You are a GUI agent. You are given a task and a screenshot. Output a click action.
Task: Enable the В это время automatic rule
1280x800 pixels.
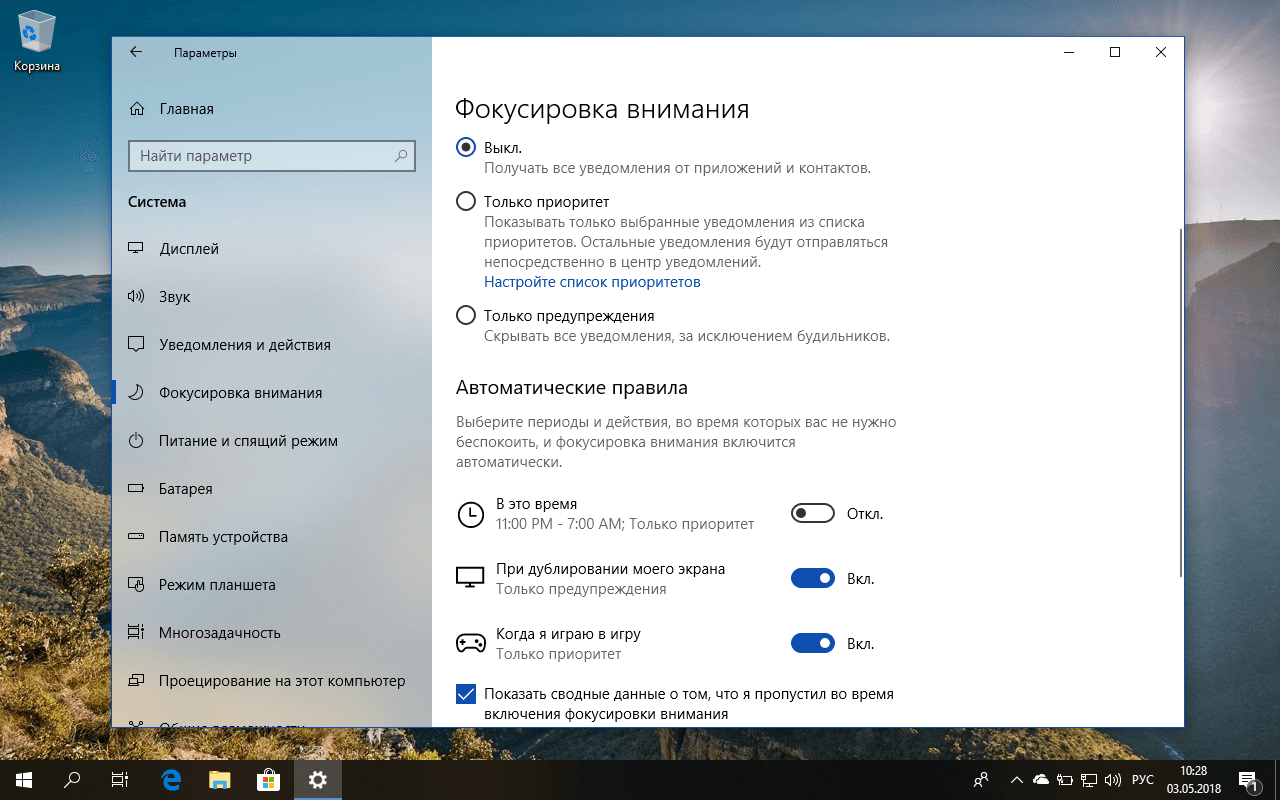(812, 512)
